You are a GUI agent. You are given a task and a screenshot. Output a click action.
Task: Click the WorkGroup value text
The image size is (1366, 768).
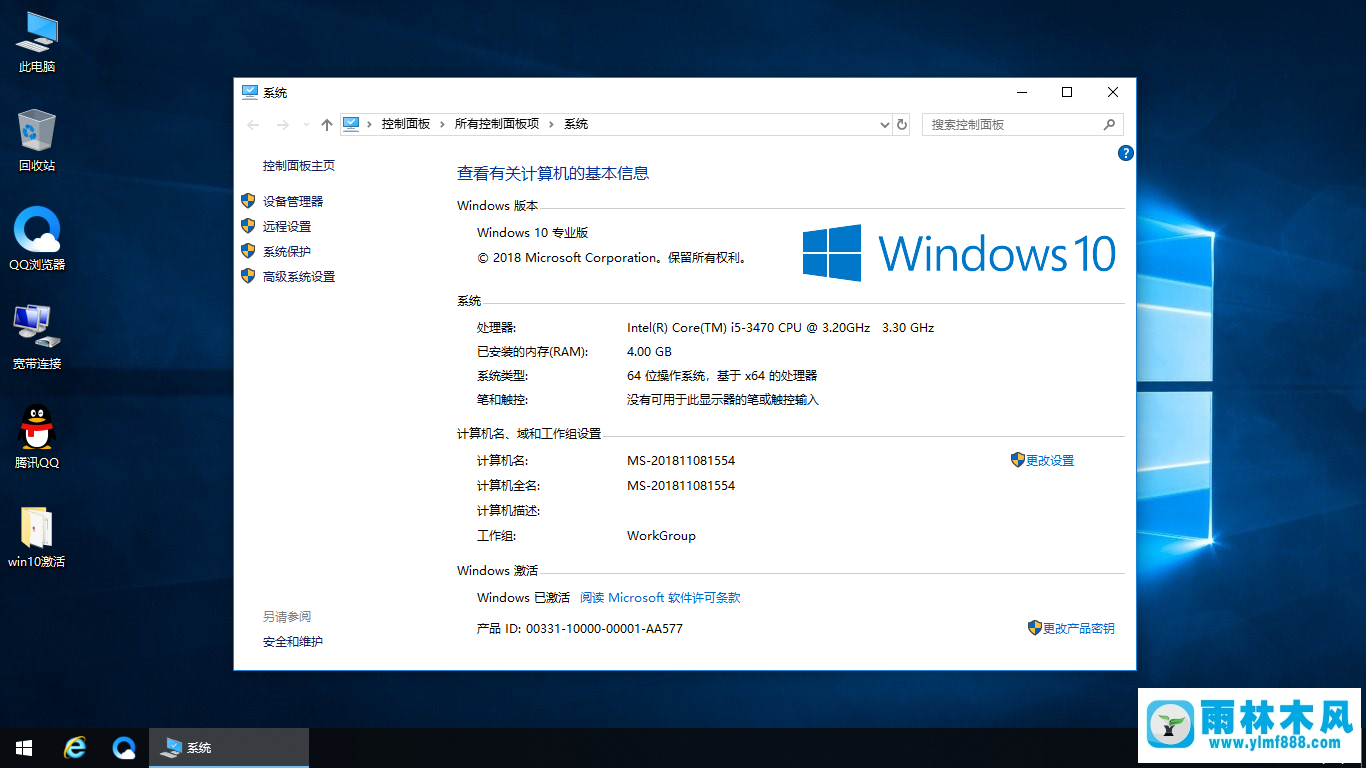pos(661,536)
